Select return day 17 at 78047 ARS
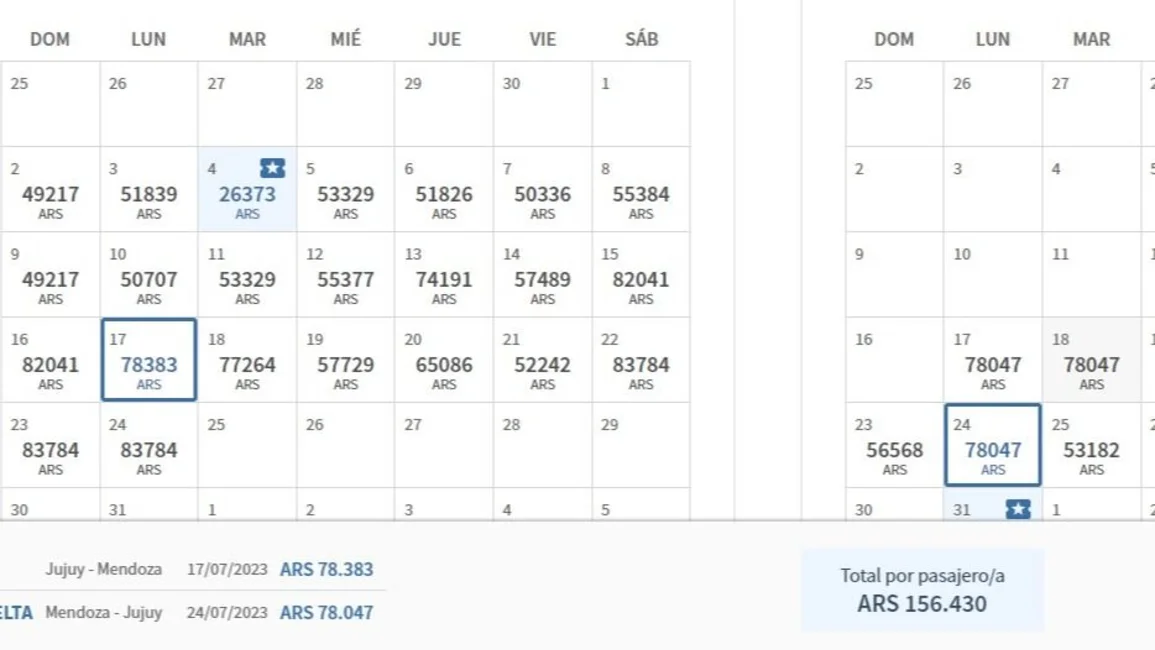 993,360
